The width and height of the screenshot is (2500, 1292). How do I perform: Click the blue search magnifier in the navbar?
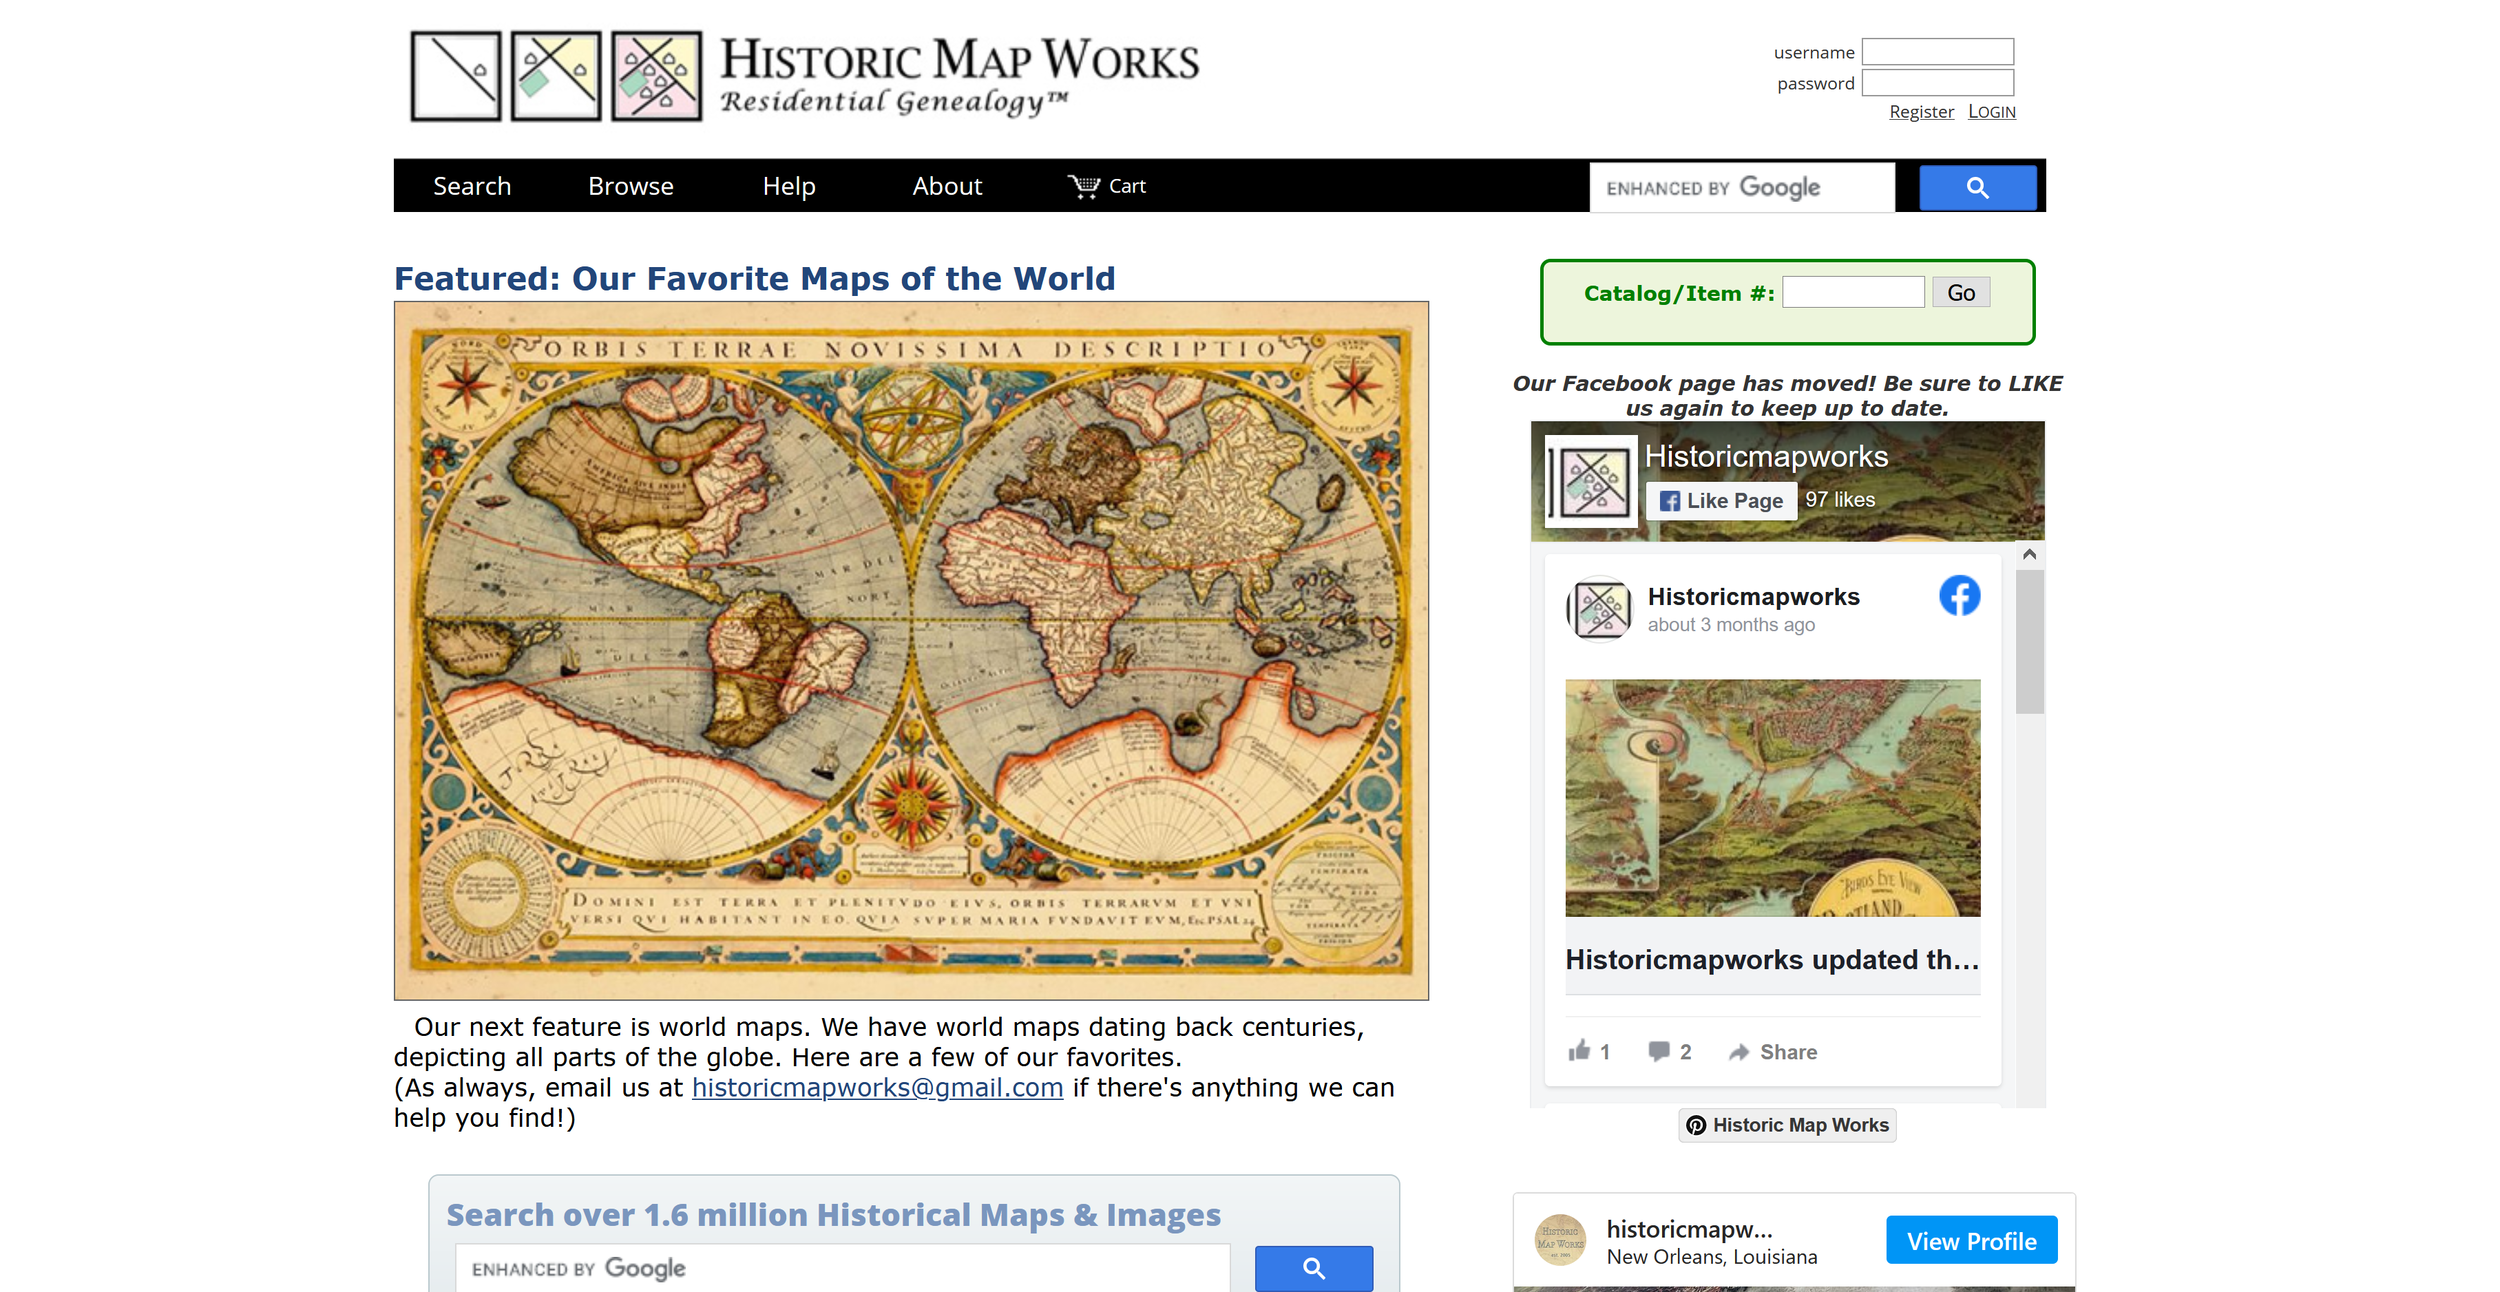(x=1977, y=187)
